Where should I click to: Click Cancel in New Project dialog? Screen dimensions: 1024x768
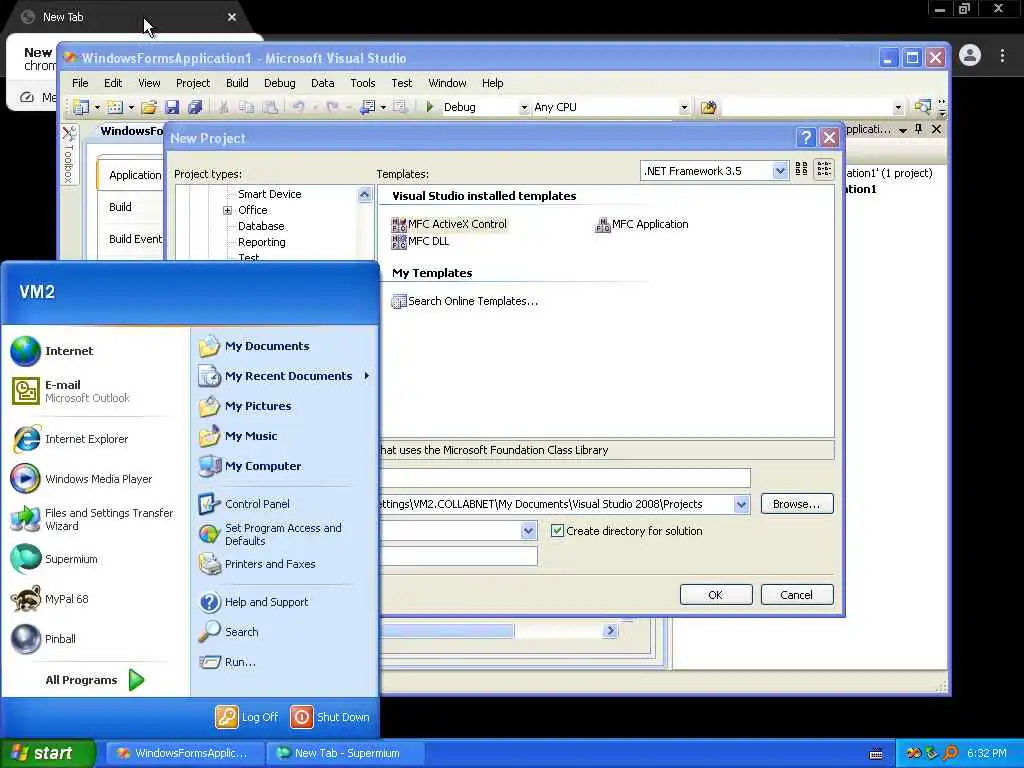pyautogui.click(x=797, y=595)
